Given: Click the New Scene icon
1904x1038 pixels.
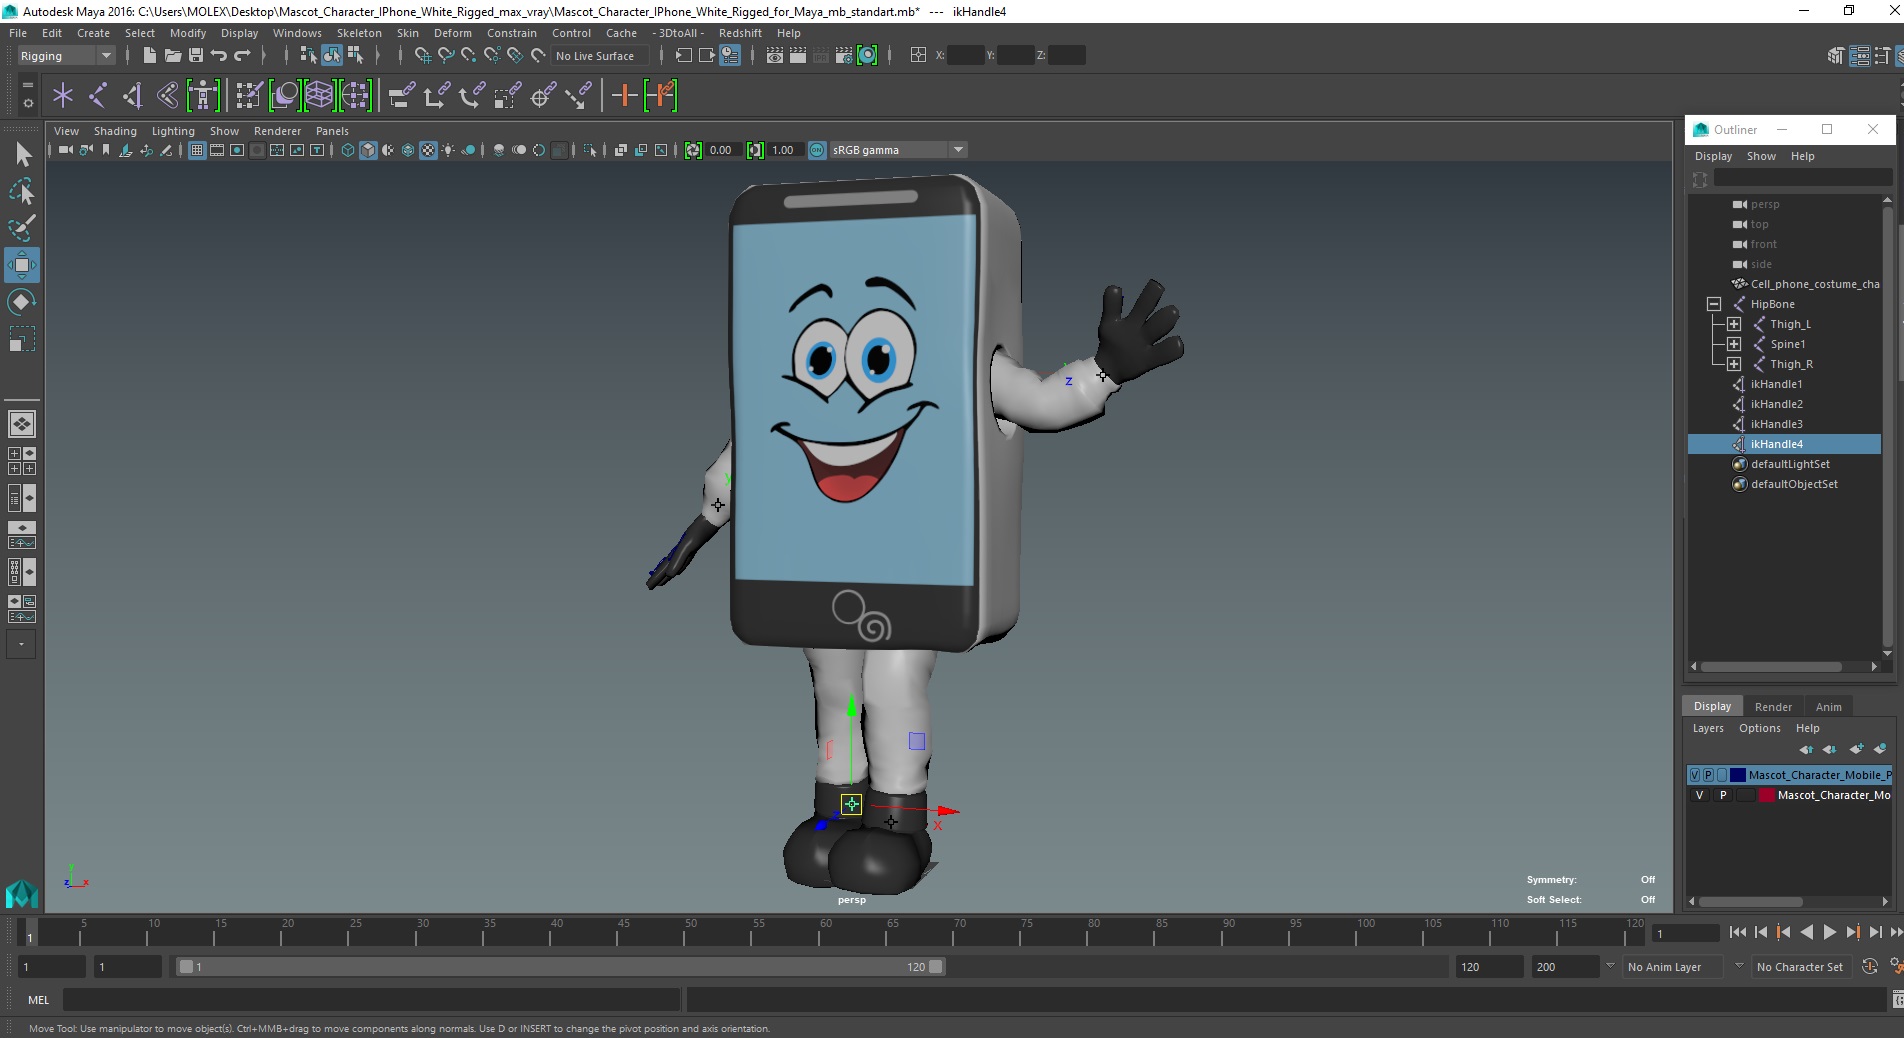Looking at the screenshot, I should click(149, 56).
